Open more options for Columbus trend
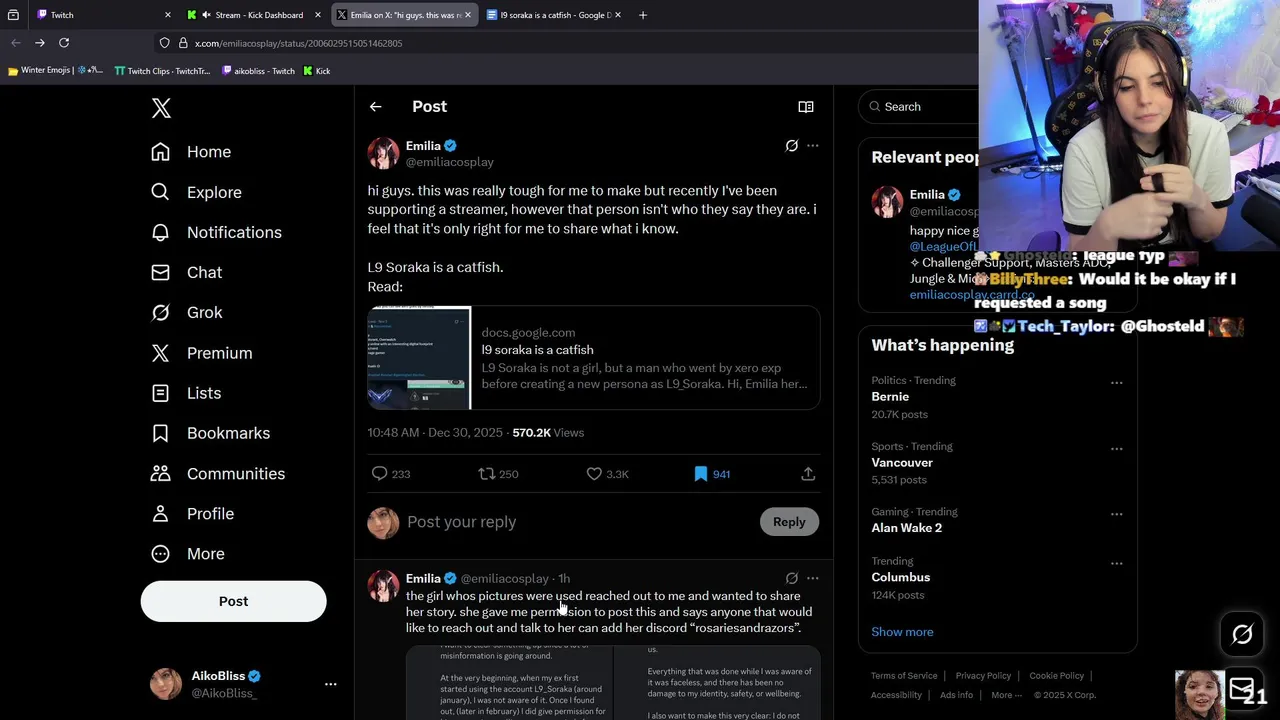Image resolution: width=1280 pixels, height=720 pixels. tap(1116, 563)
